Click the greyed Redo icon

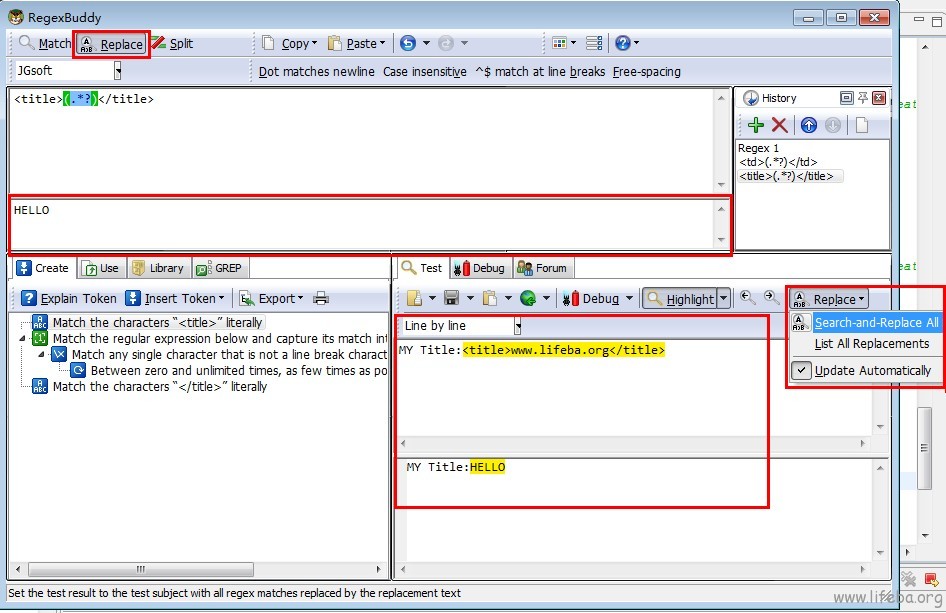446,43
